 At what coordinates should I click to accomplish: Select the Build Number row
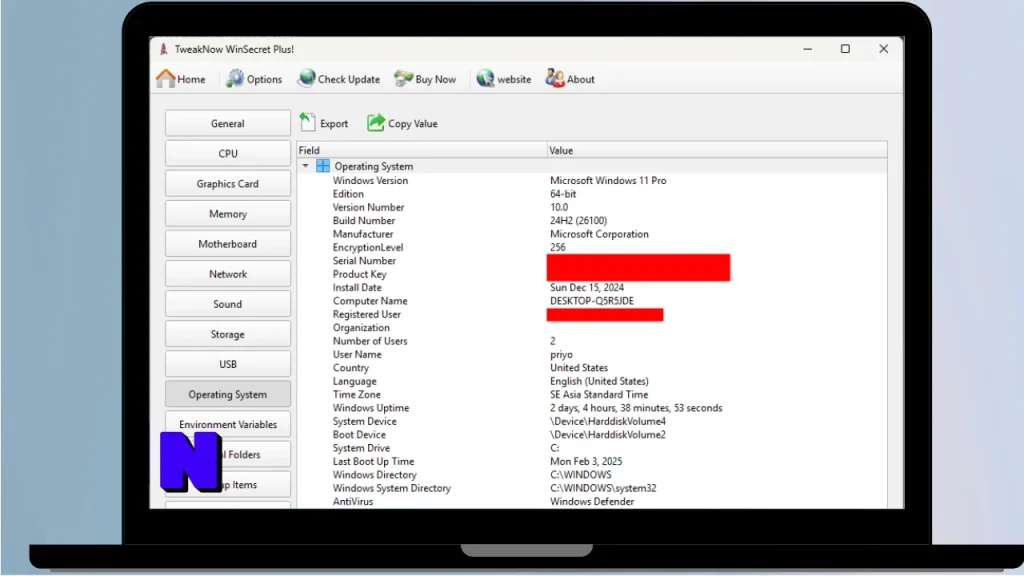(592, 221)
